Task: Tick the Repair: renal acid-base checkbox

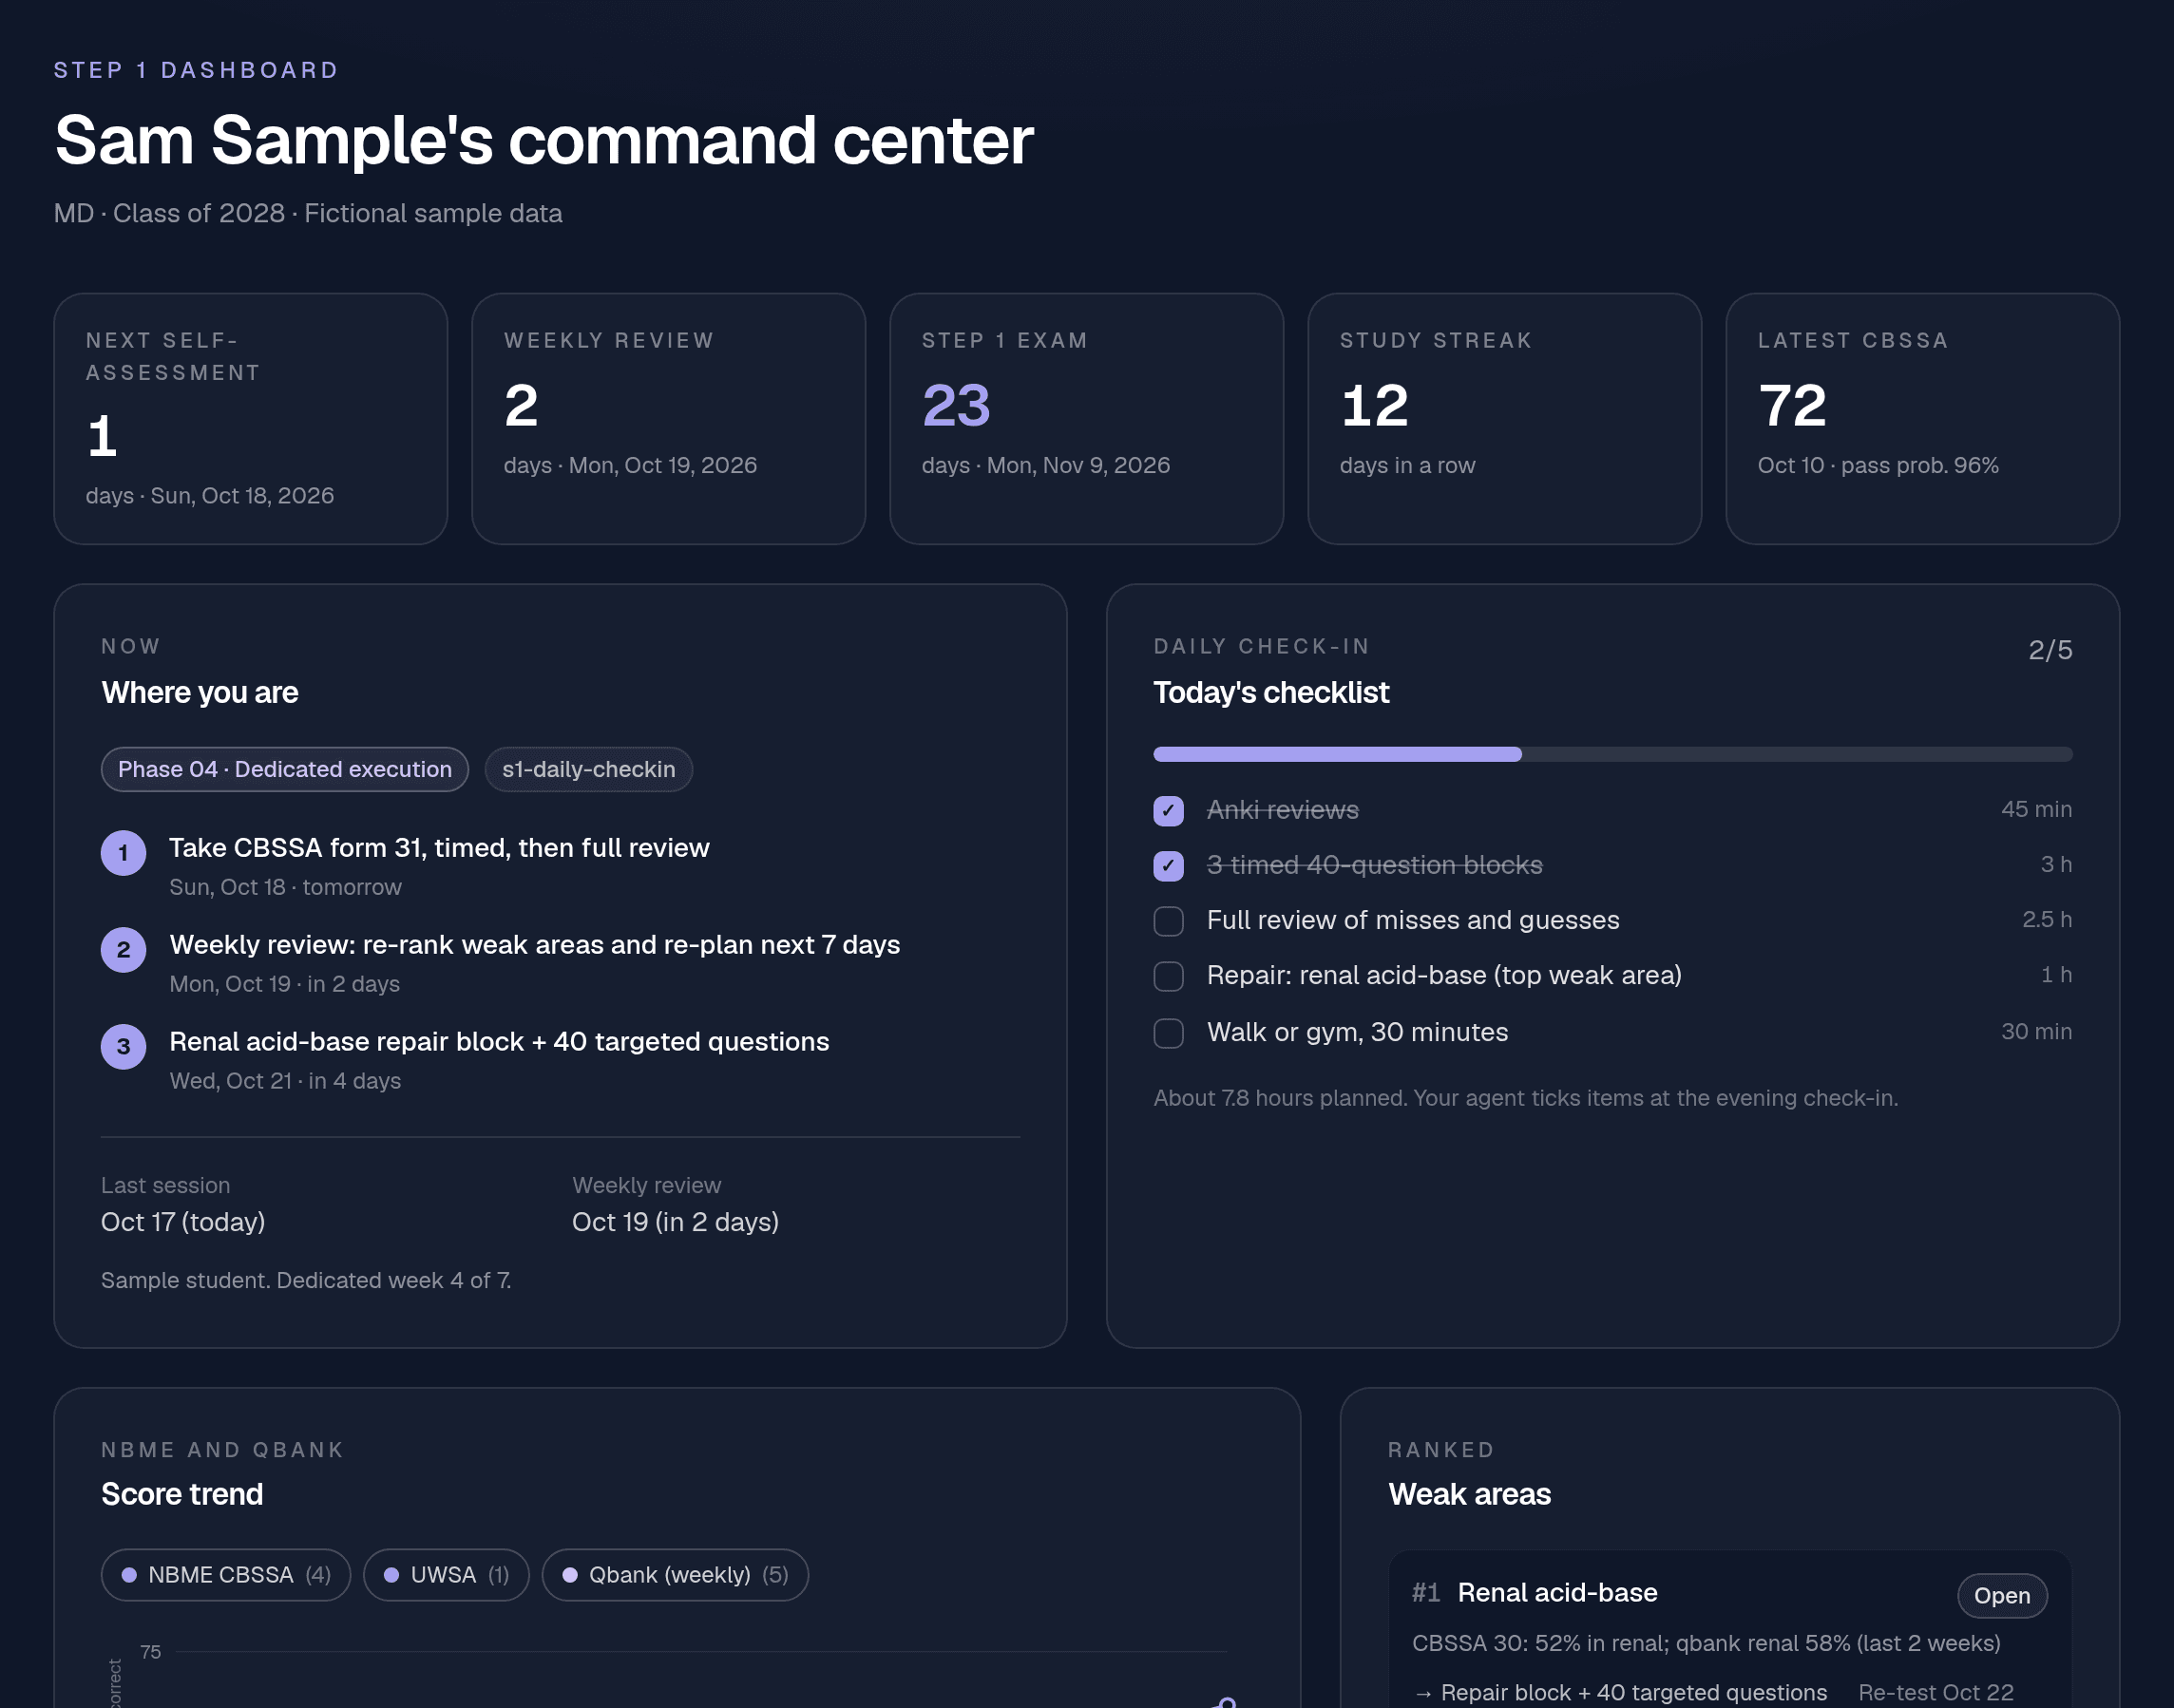Action: coord(1168,976)
